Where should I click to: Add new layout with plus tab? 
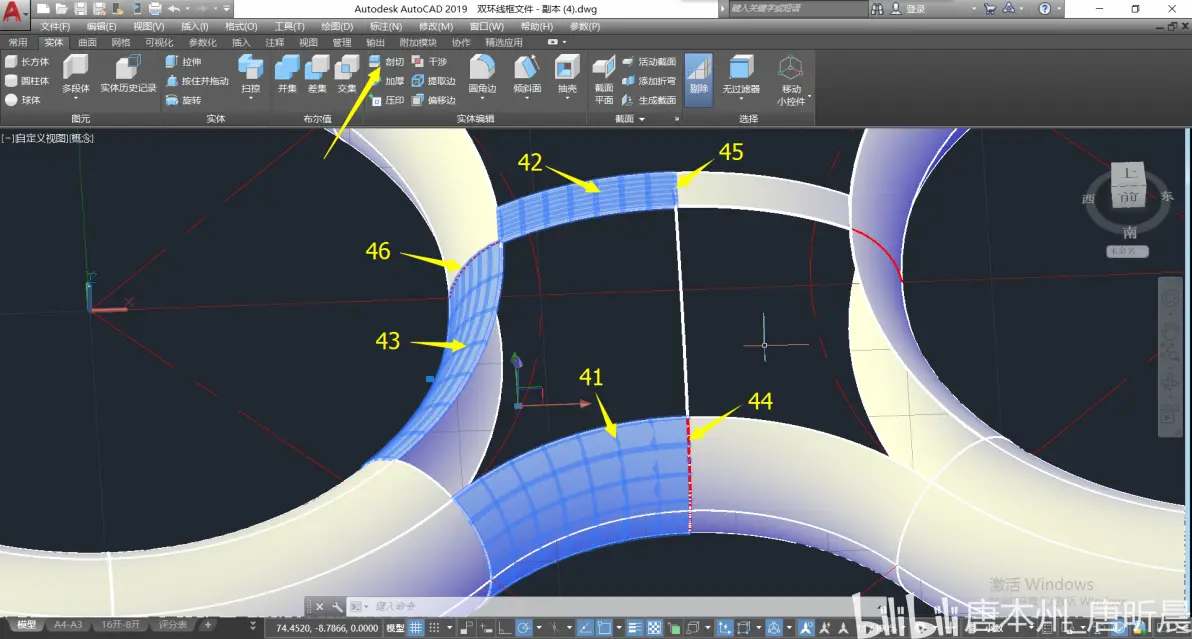tap(208, 625)
